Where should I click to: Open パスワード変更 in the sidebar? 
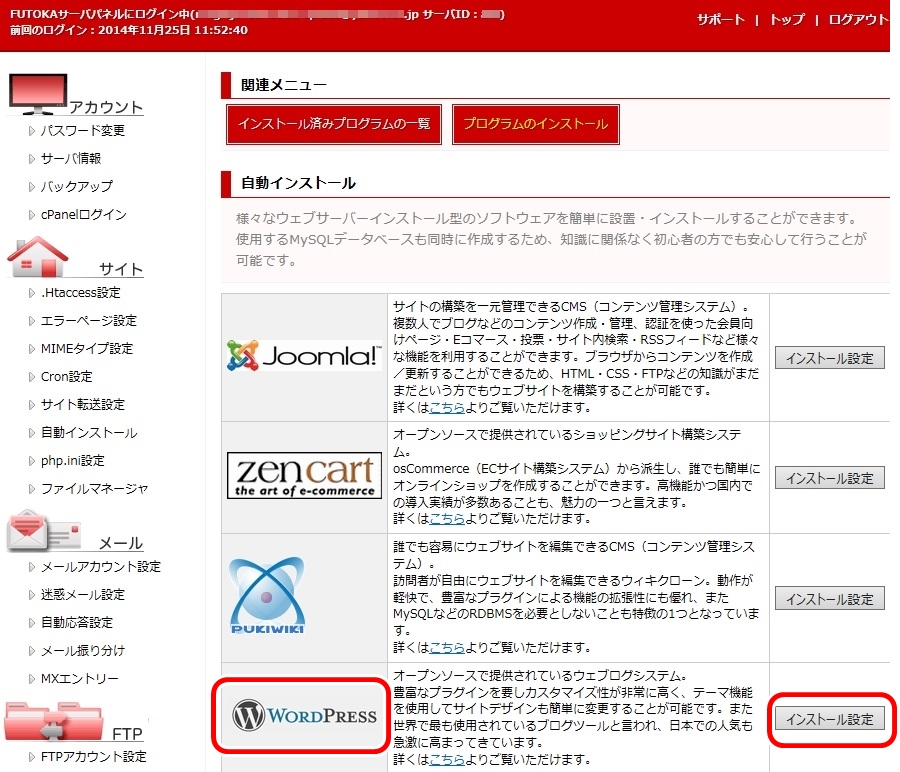pos(83,130)
